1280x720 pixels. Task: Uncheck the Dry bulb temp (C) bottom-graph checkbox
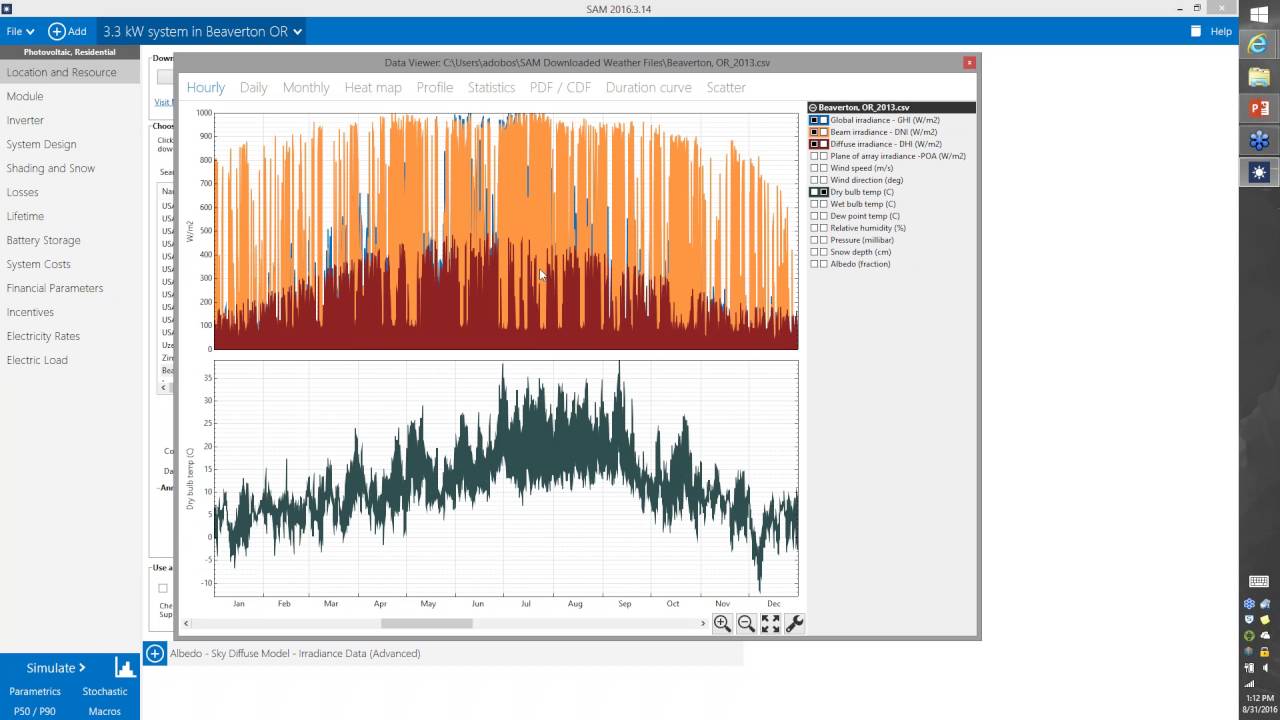(824, 192)
